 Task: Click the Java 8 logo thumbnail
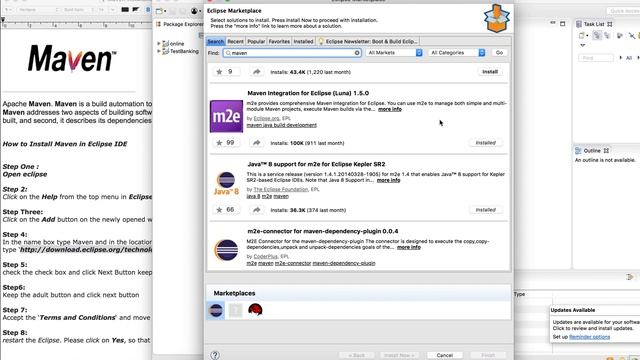point(226,183)
